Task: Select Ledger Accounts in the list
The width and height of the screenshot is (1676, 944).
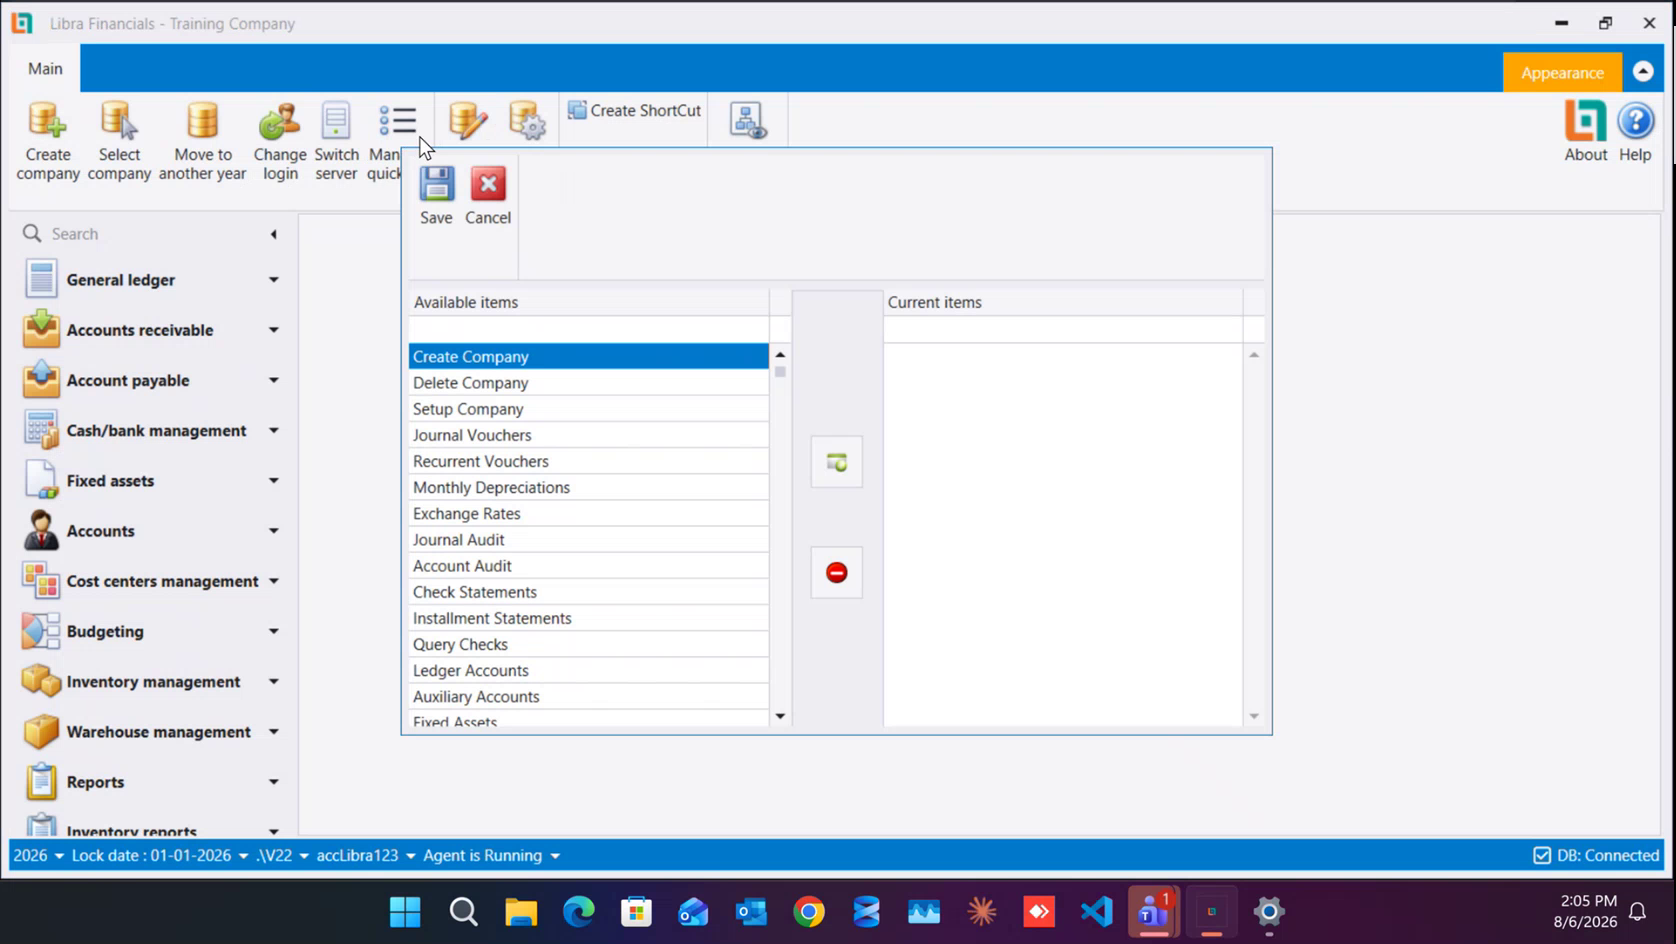Action: pos(588,670)
